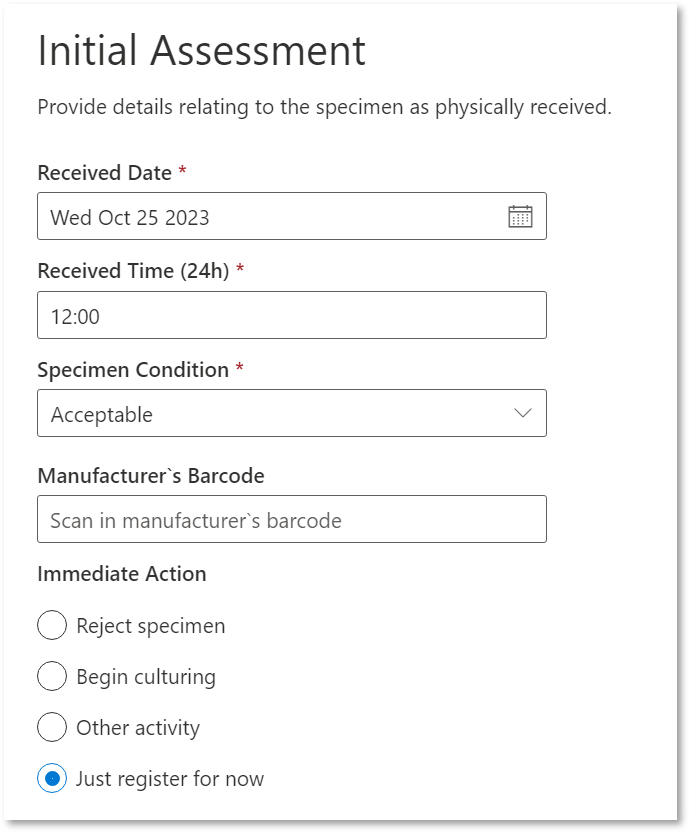Viewport: 690px width, 833px height.
Task: Expand the Specimen Condition dropdown arrow
Action: point(523,413)
